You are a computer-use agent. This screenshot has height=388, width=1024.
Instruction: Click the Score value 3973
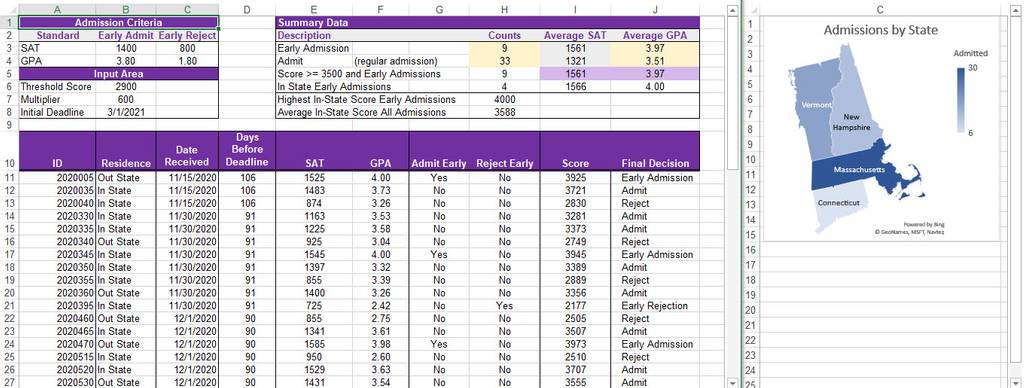pyautogui.click(x=575, y=344)
